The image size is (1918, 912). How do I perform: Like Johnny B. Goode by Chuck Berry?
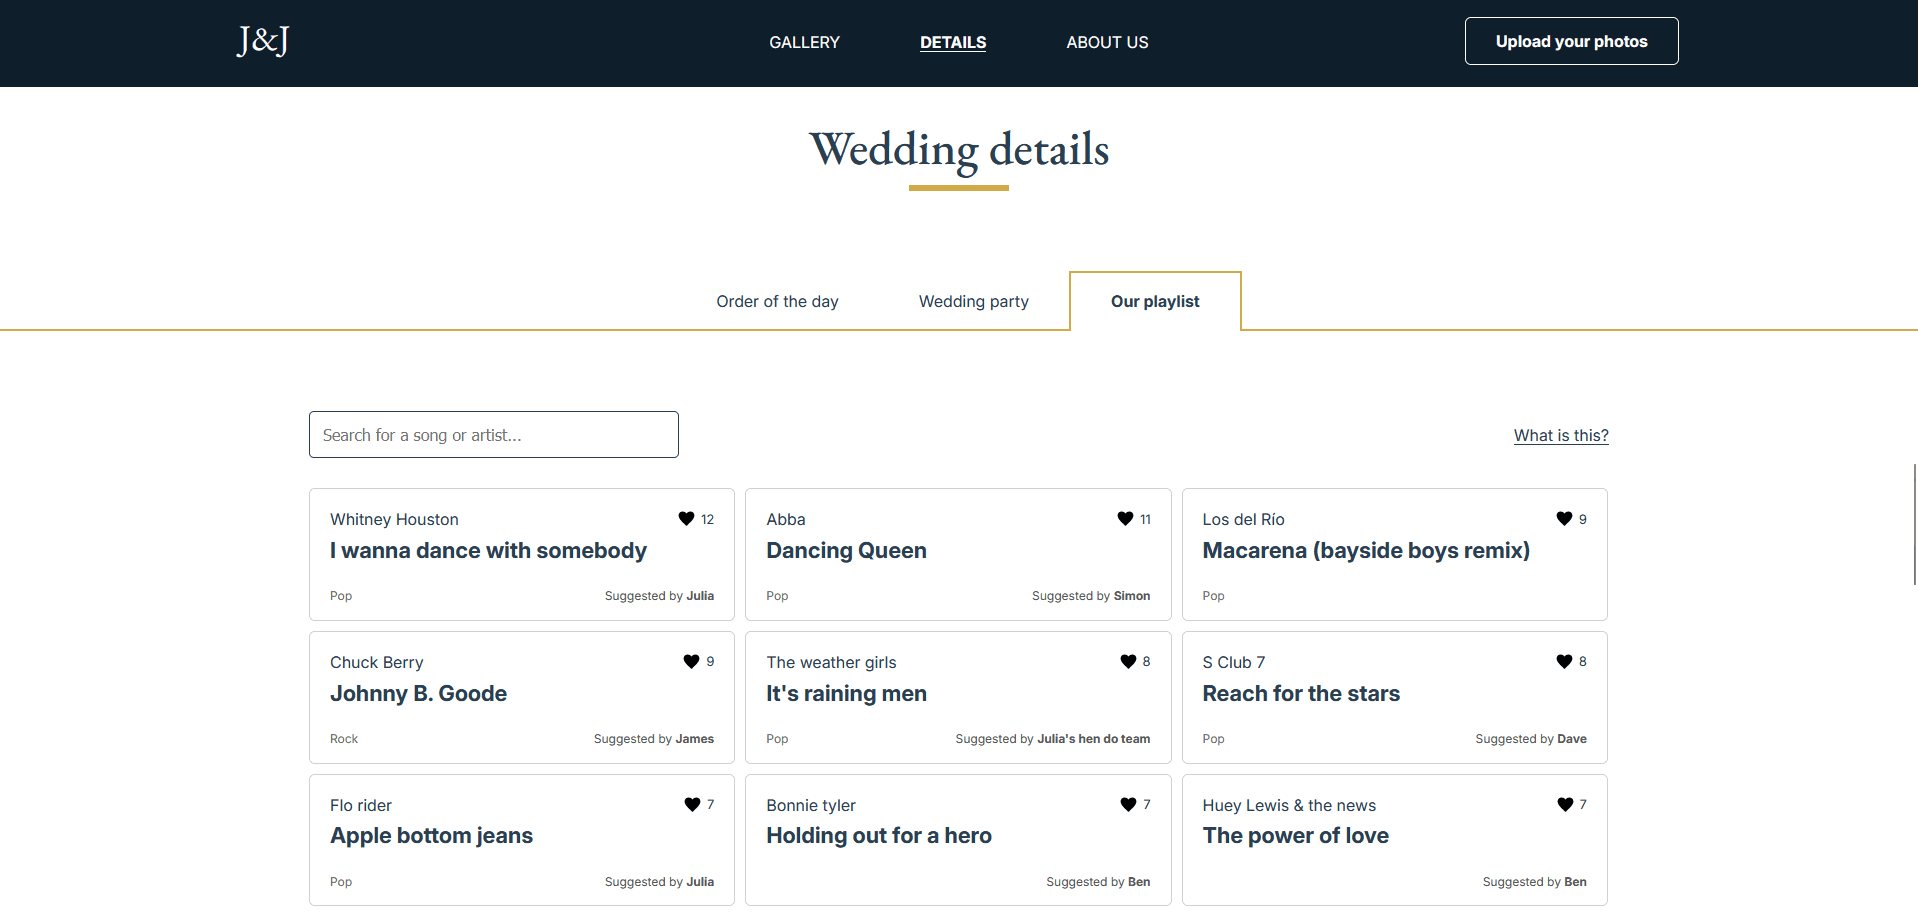coord(690,661)
